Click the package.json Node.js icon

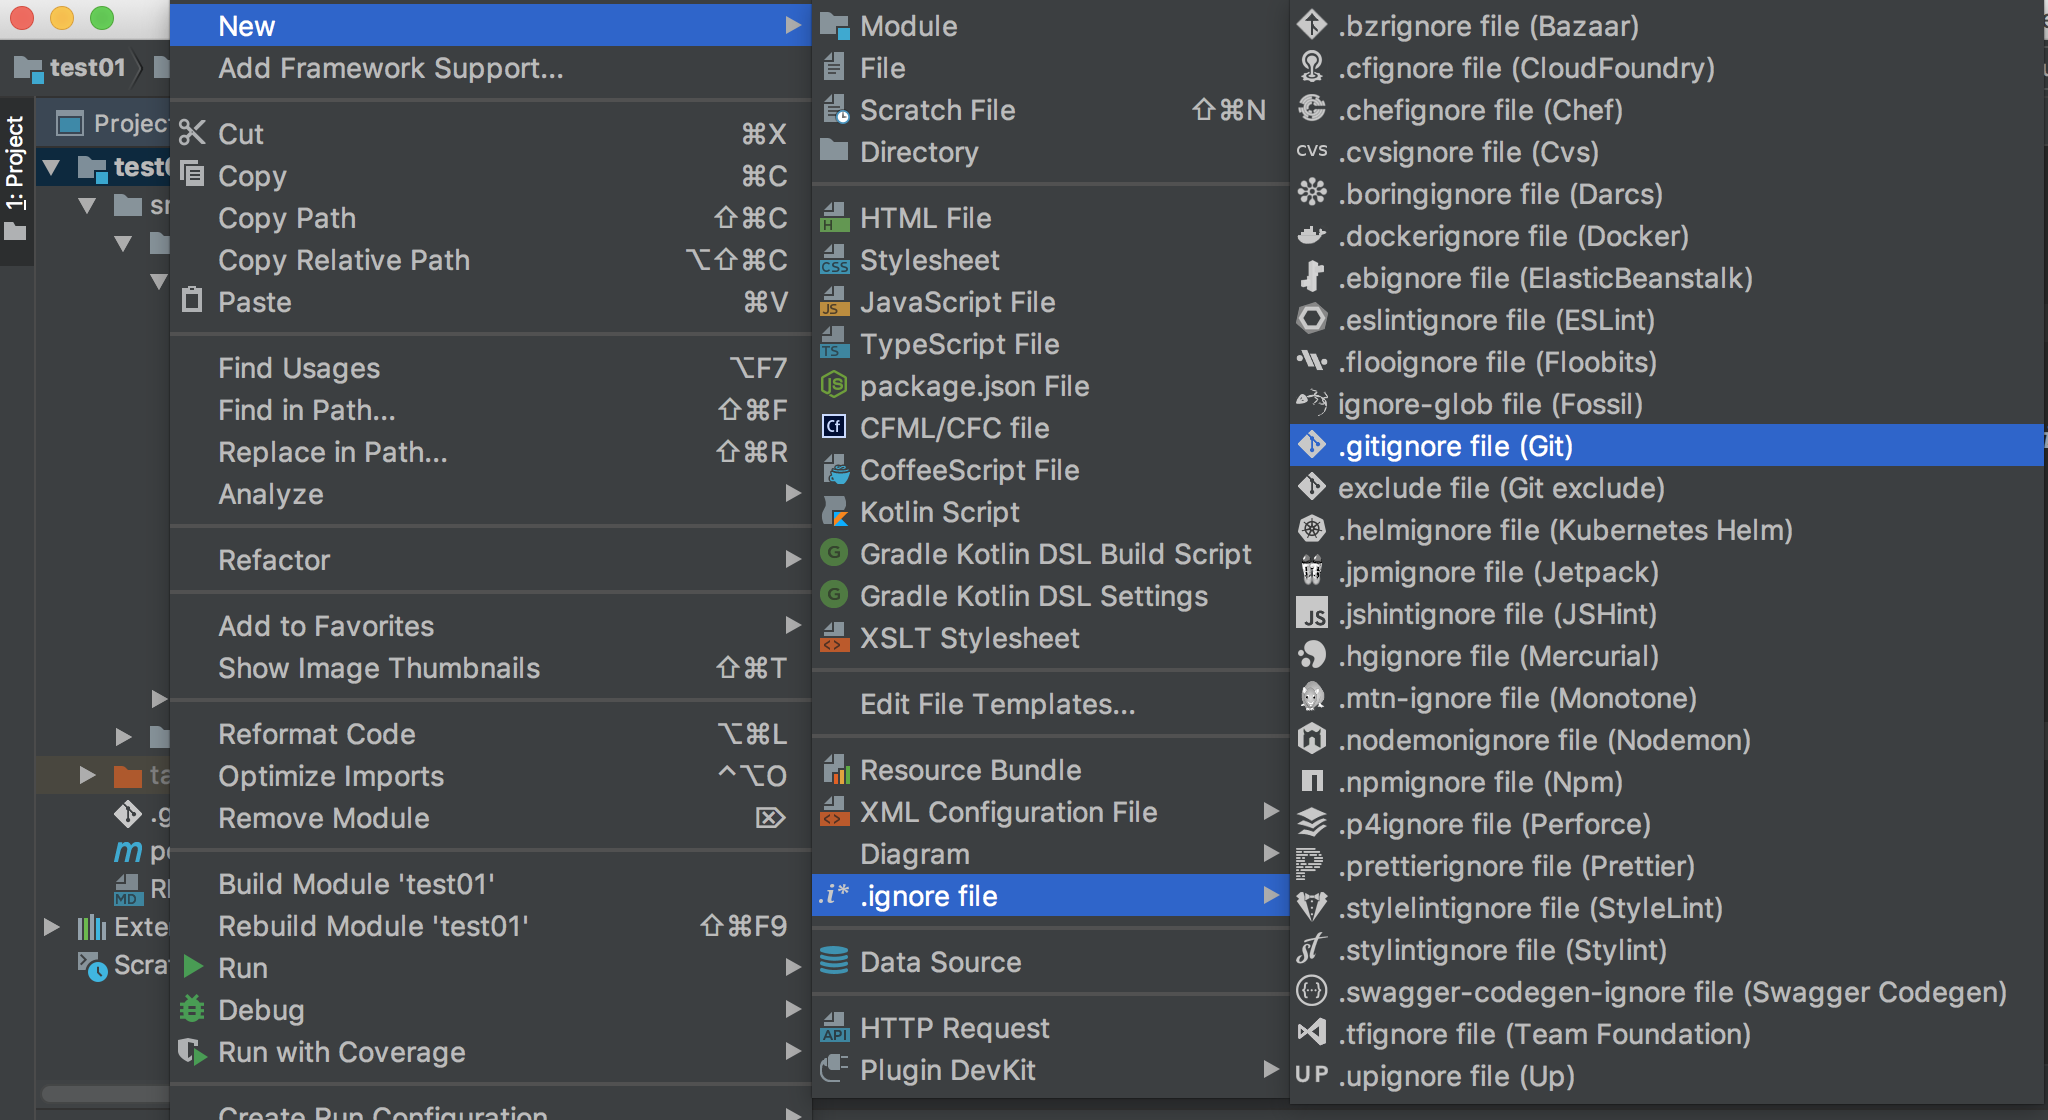[834, 386]
